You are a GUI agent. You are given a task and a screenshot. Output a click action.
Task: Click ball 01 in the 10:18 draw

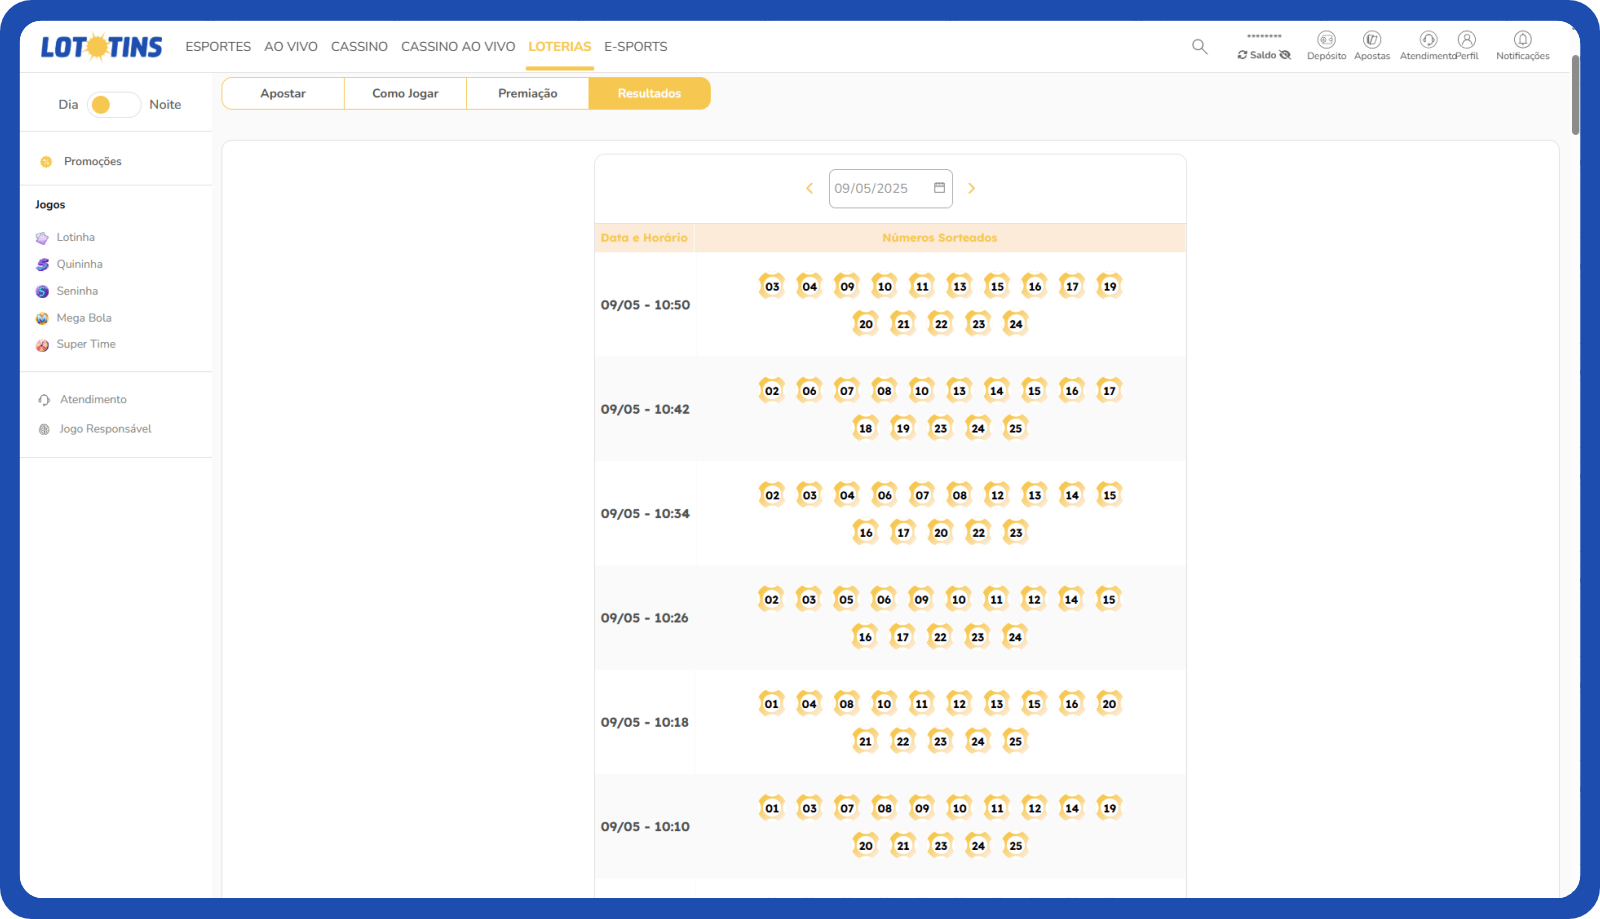pos(771,704)
